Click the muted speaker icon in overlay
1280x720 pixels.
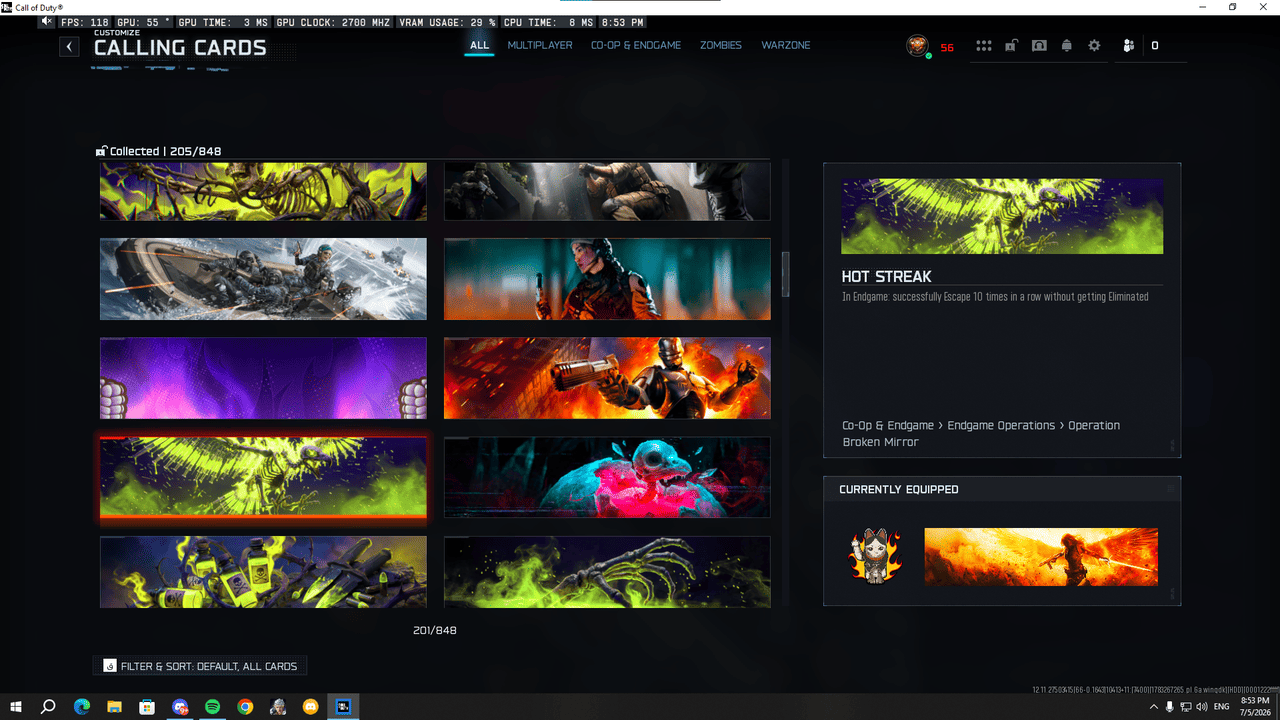pos(47,21)
